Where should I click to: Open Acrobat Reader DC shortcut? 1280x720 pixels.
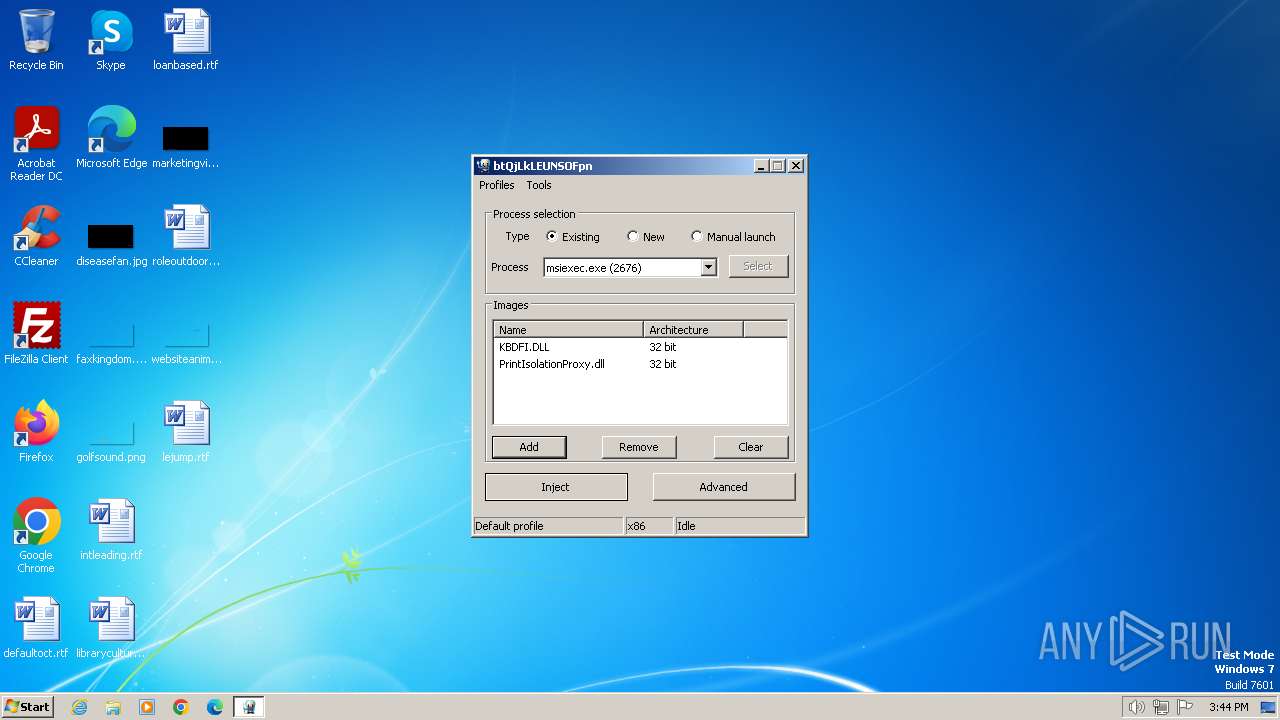coord(36,144)
